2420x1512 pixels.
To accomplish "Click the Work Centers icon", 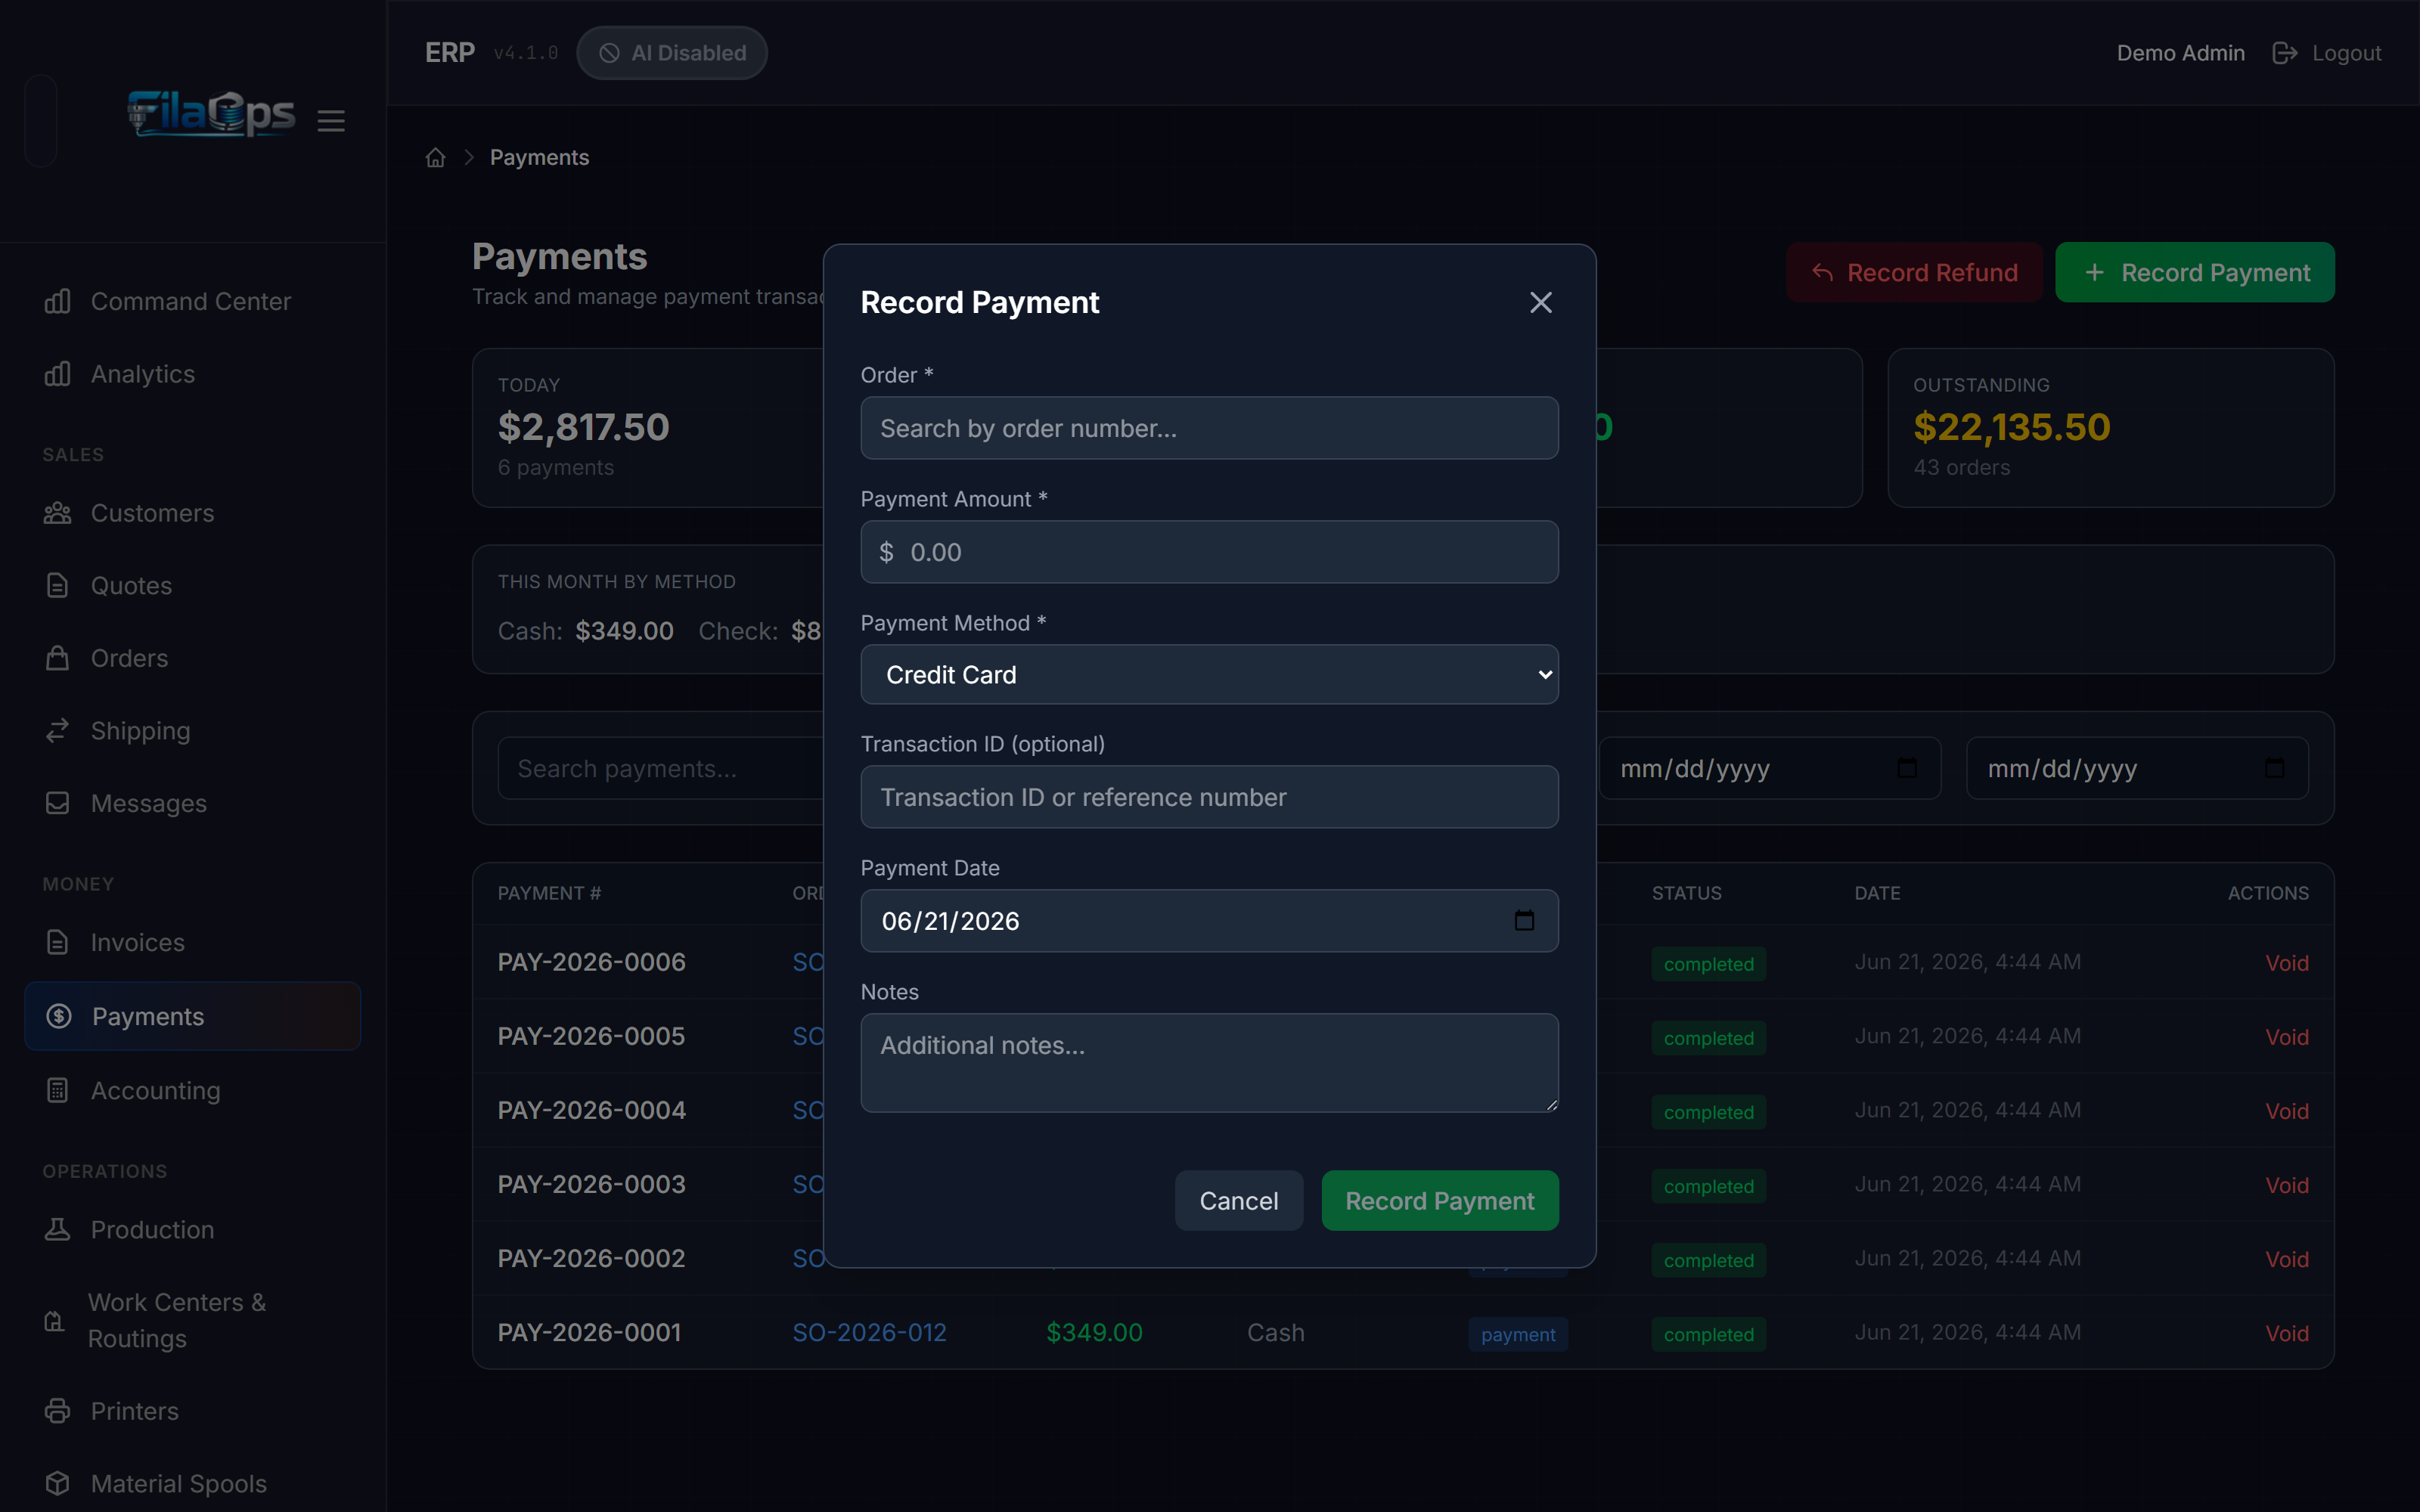I will 55,1321.
